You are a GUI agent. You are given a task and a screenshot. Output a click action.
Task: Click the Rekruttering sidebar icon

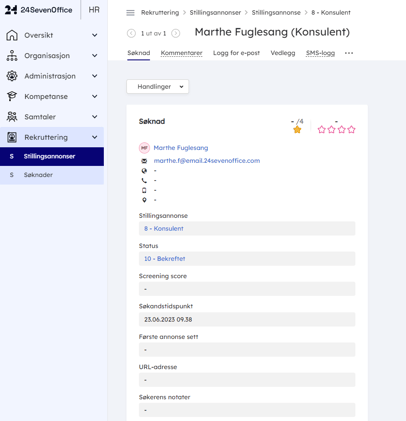coord(12,137)
